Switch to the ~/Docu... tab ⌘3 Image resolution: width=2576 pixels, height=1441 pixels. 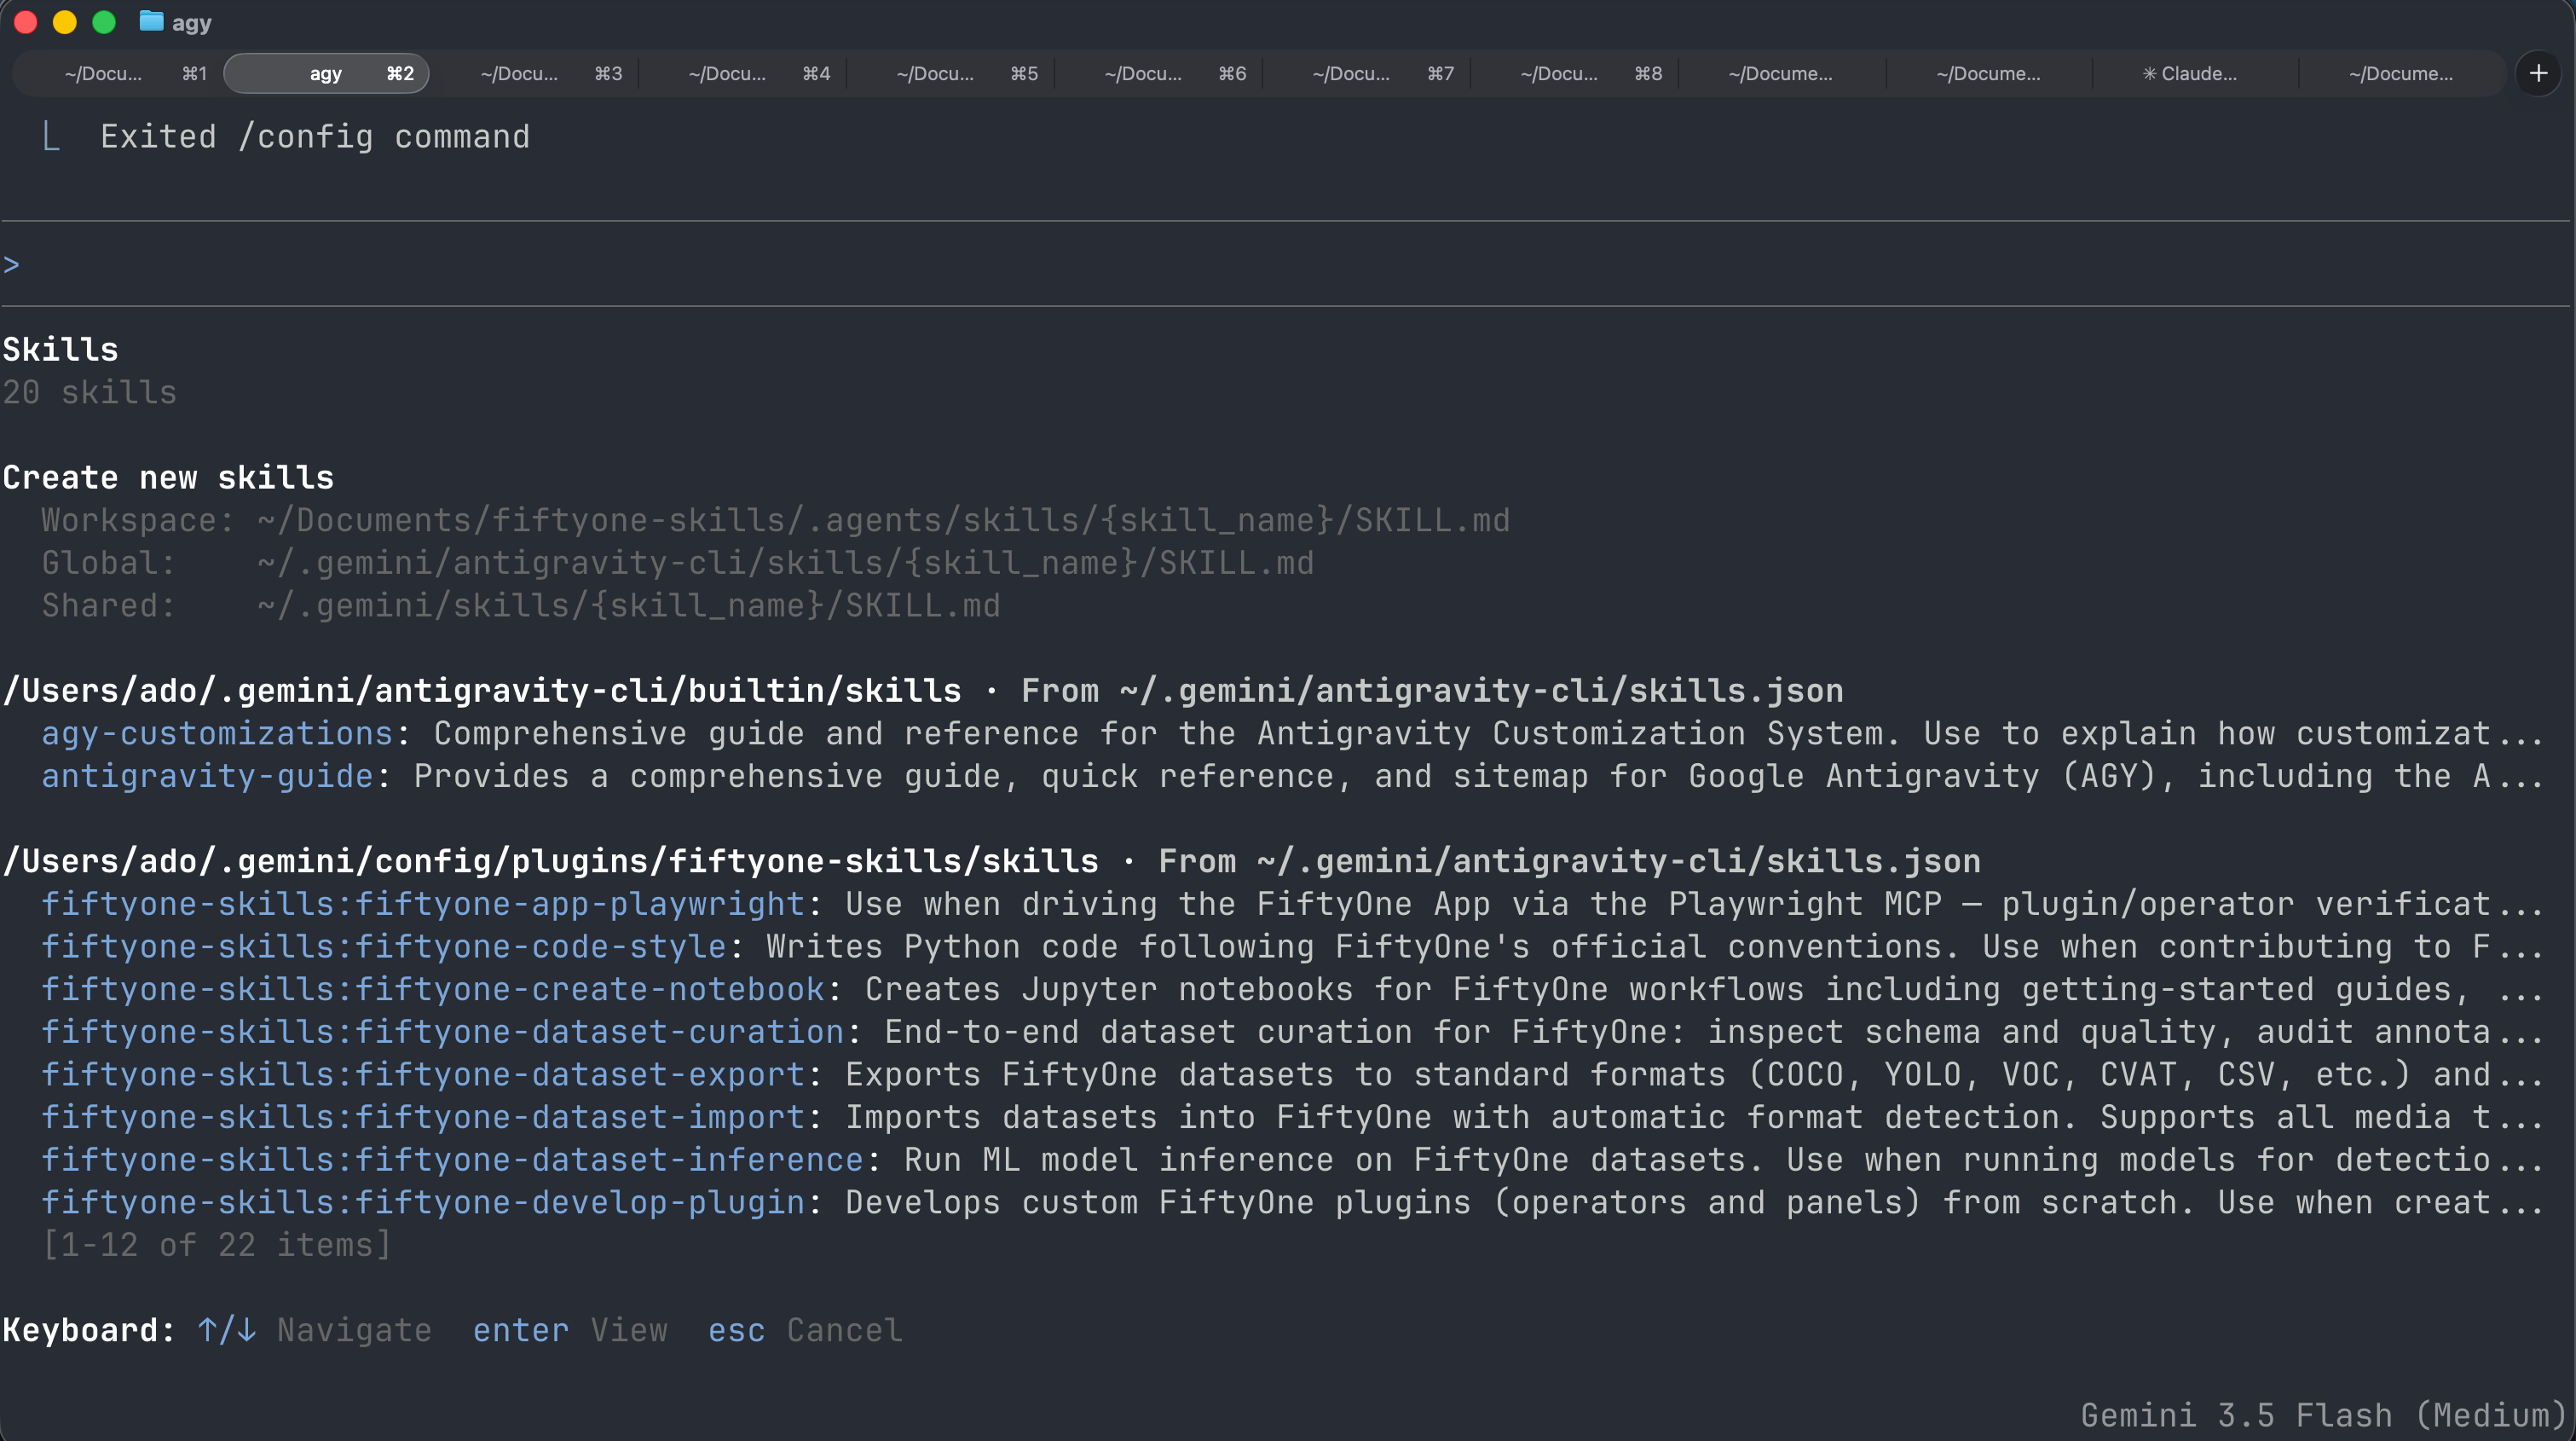pos(535,73)
